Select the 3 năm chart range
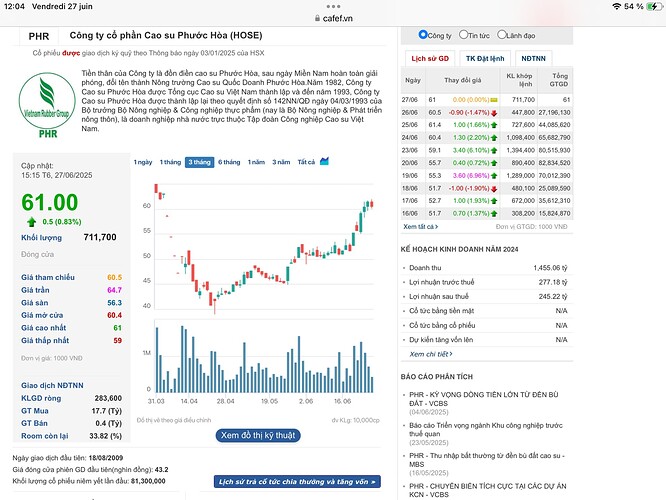Image resolution: width=666 pixels, height=500 pixels. click(281, 162)
